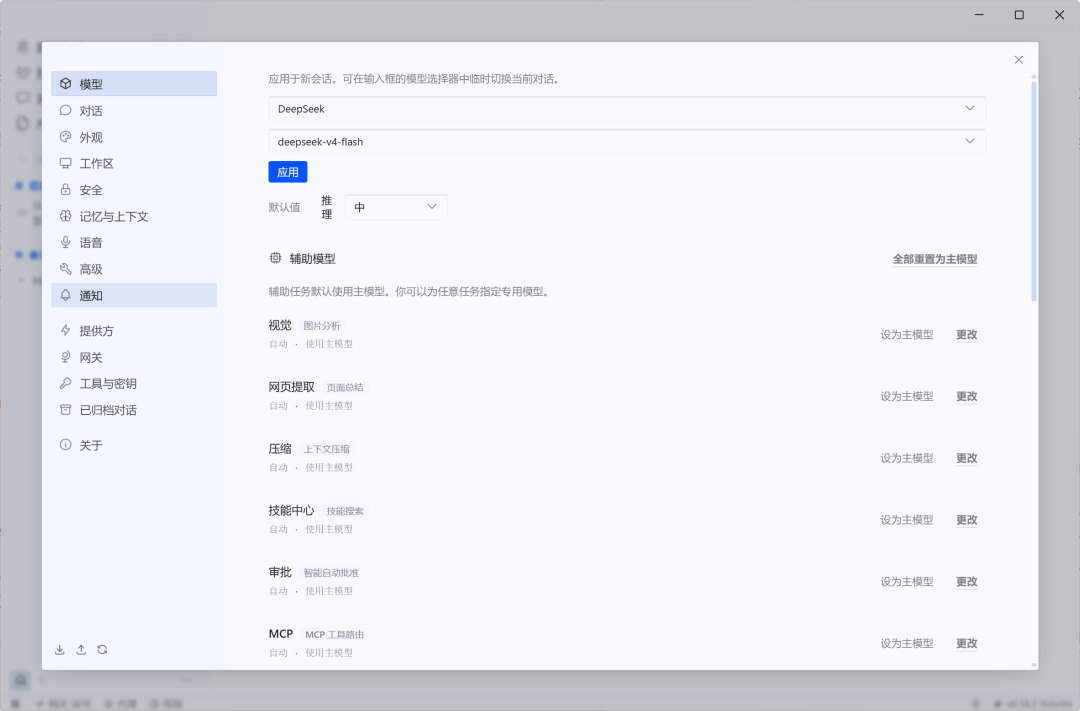Viewport: 1080px width, 711px height.
Task: Click 设为主模型 in the 压缩 row
Action: [906, 458]
